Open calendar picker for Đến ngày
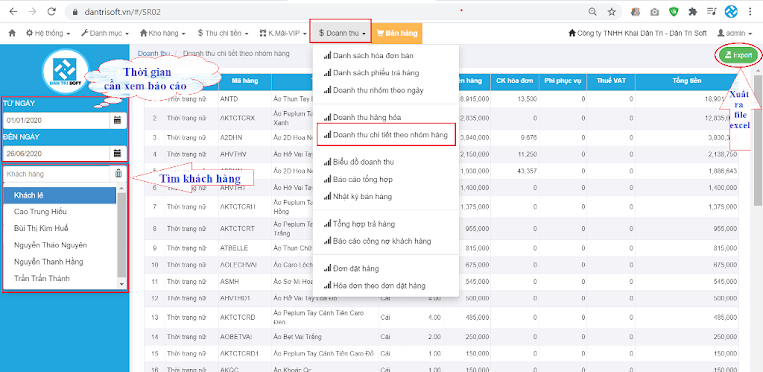This screenshot has width=763, height=372. coord(117,153)
